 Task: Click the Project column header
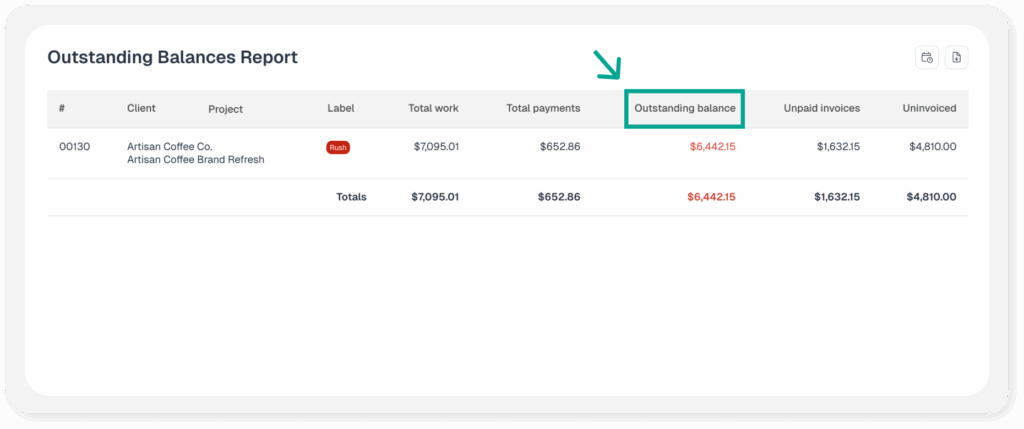point(225,109)
